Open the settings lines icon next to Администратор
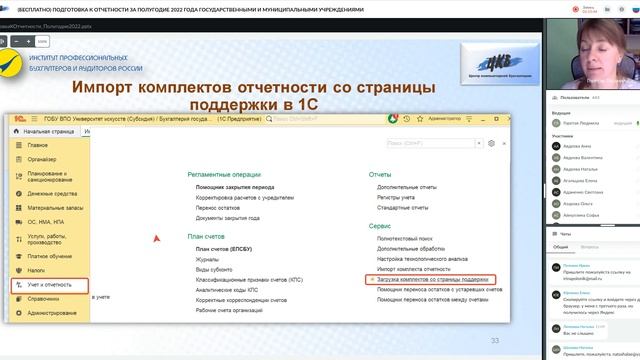This screenshot has width=640, height=360. (x=469, y=119)
